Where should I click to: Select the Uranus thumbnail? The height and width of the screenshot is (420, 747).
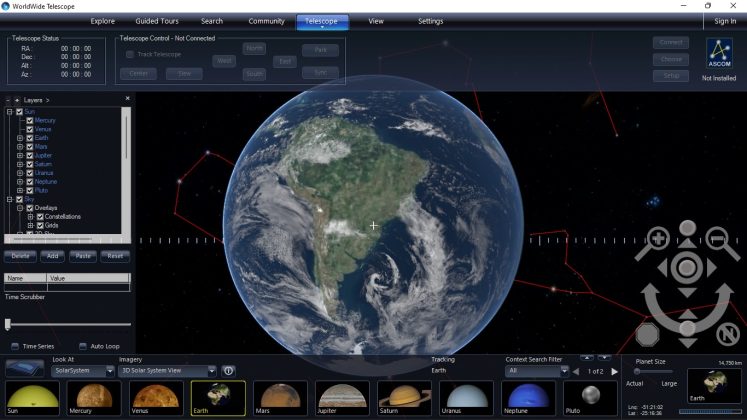pyautogui.click(x=466, y=398)
